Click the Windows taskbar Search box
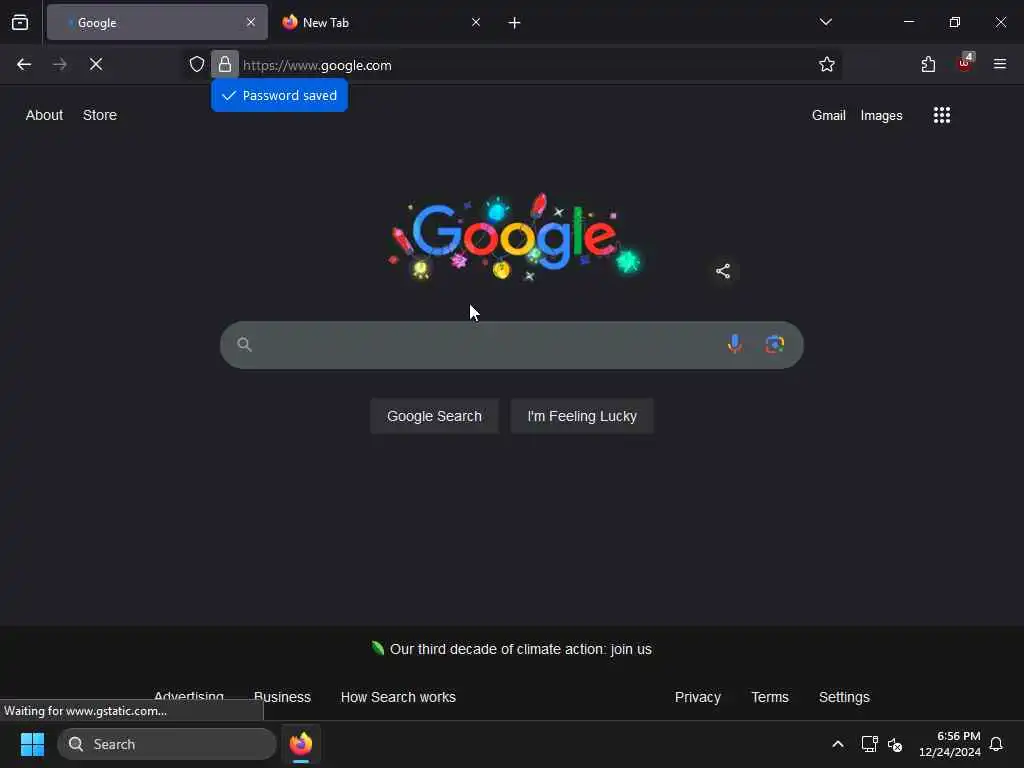 [x=167, y=744]
